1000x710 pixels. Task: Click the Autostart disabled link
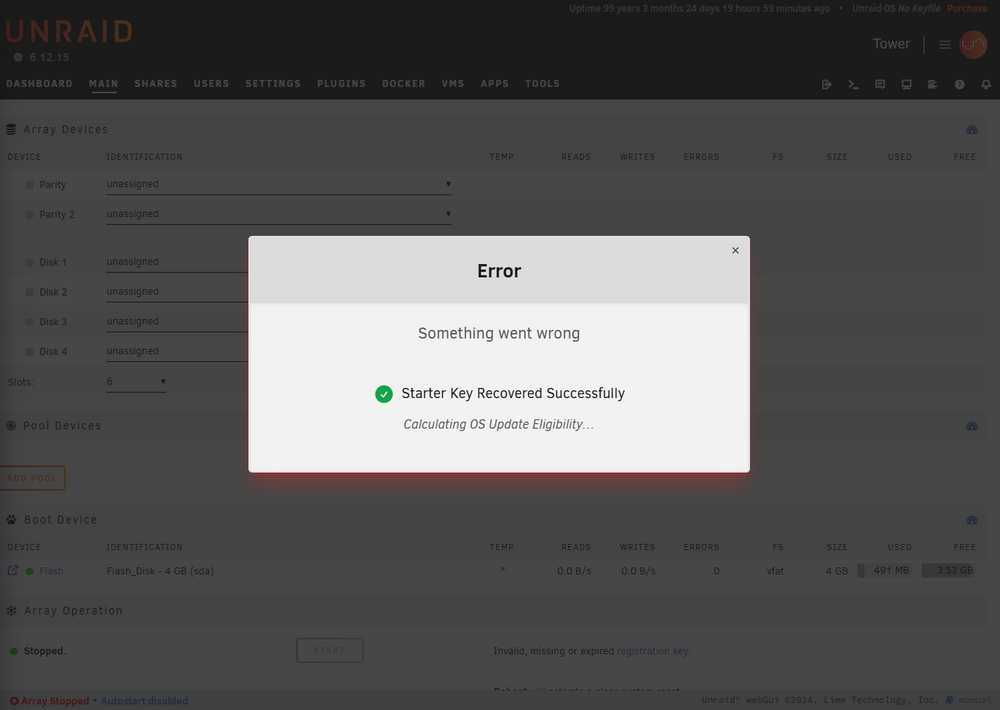144,701
